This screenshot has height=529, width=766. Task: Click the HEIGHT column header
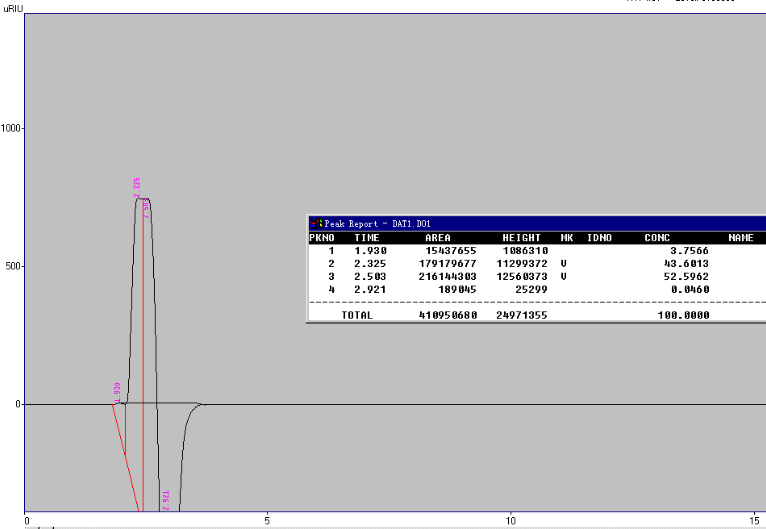521,238
